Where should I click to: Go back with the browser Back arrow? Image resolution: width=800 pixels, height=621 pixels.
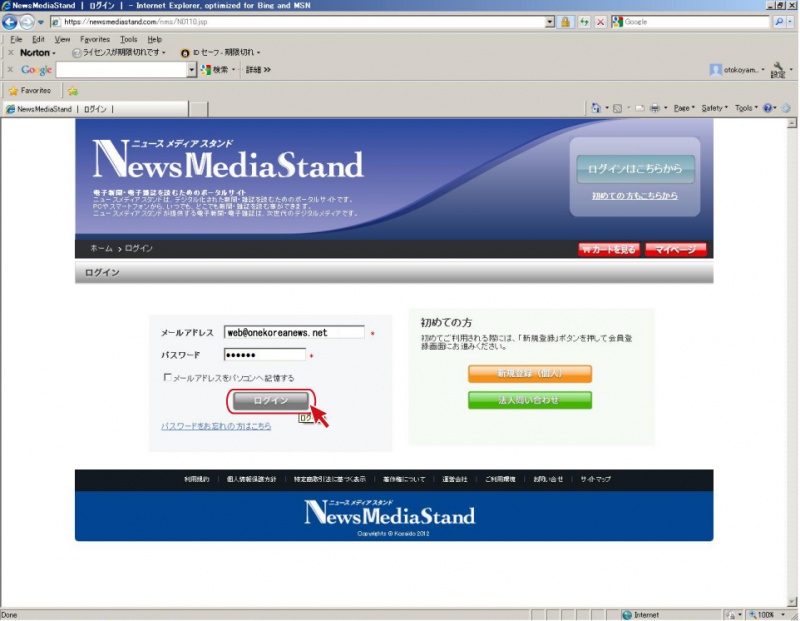click(10, 22)
